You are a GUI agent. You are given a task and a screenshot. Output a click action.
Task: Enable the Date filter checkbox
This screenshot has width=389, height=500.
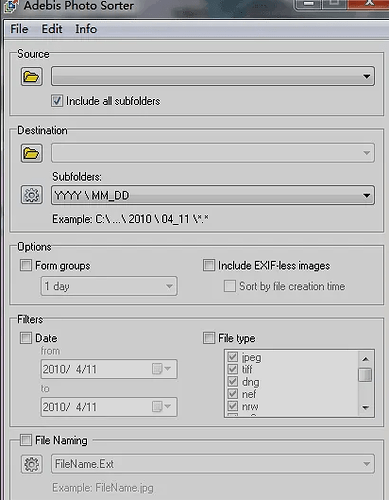26,338
